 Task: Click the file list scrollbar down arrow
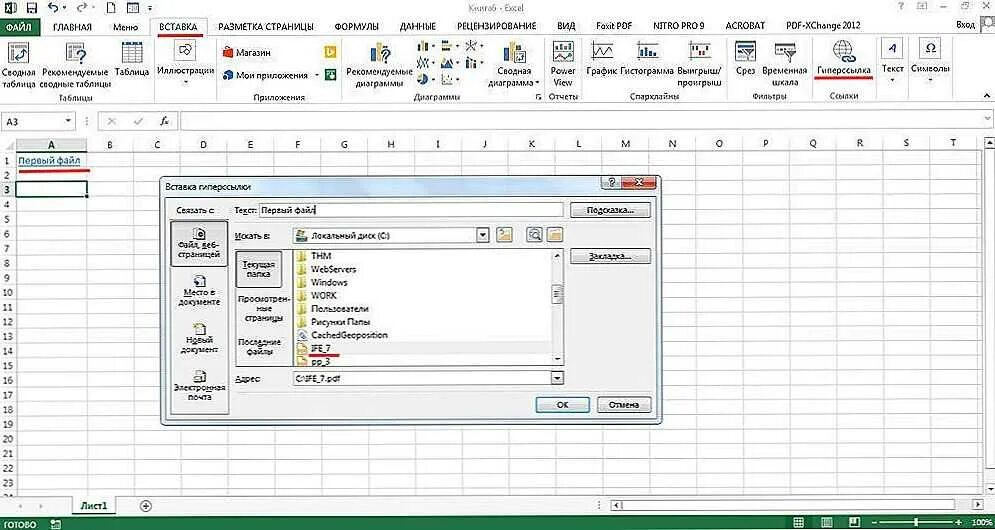pyautogui.click(x=557, y=359)
